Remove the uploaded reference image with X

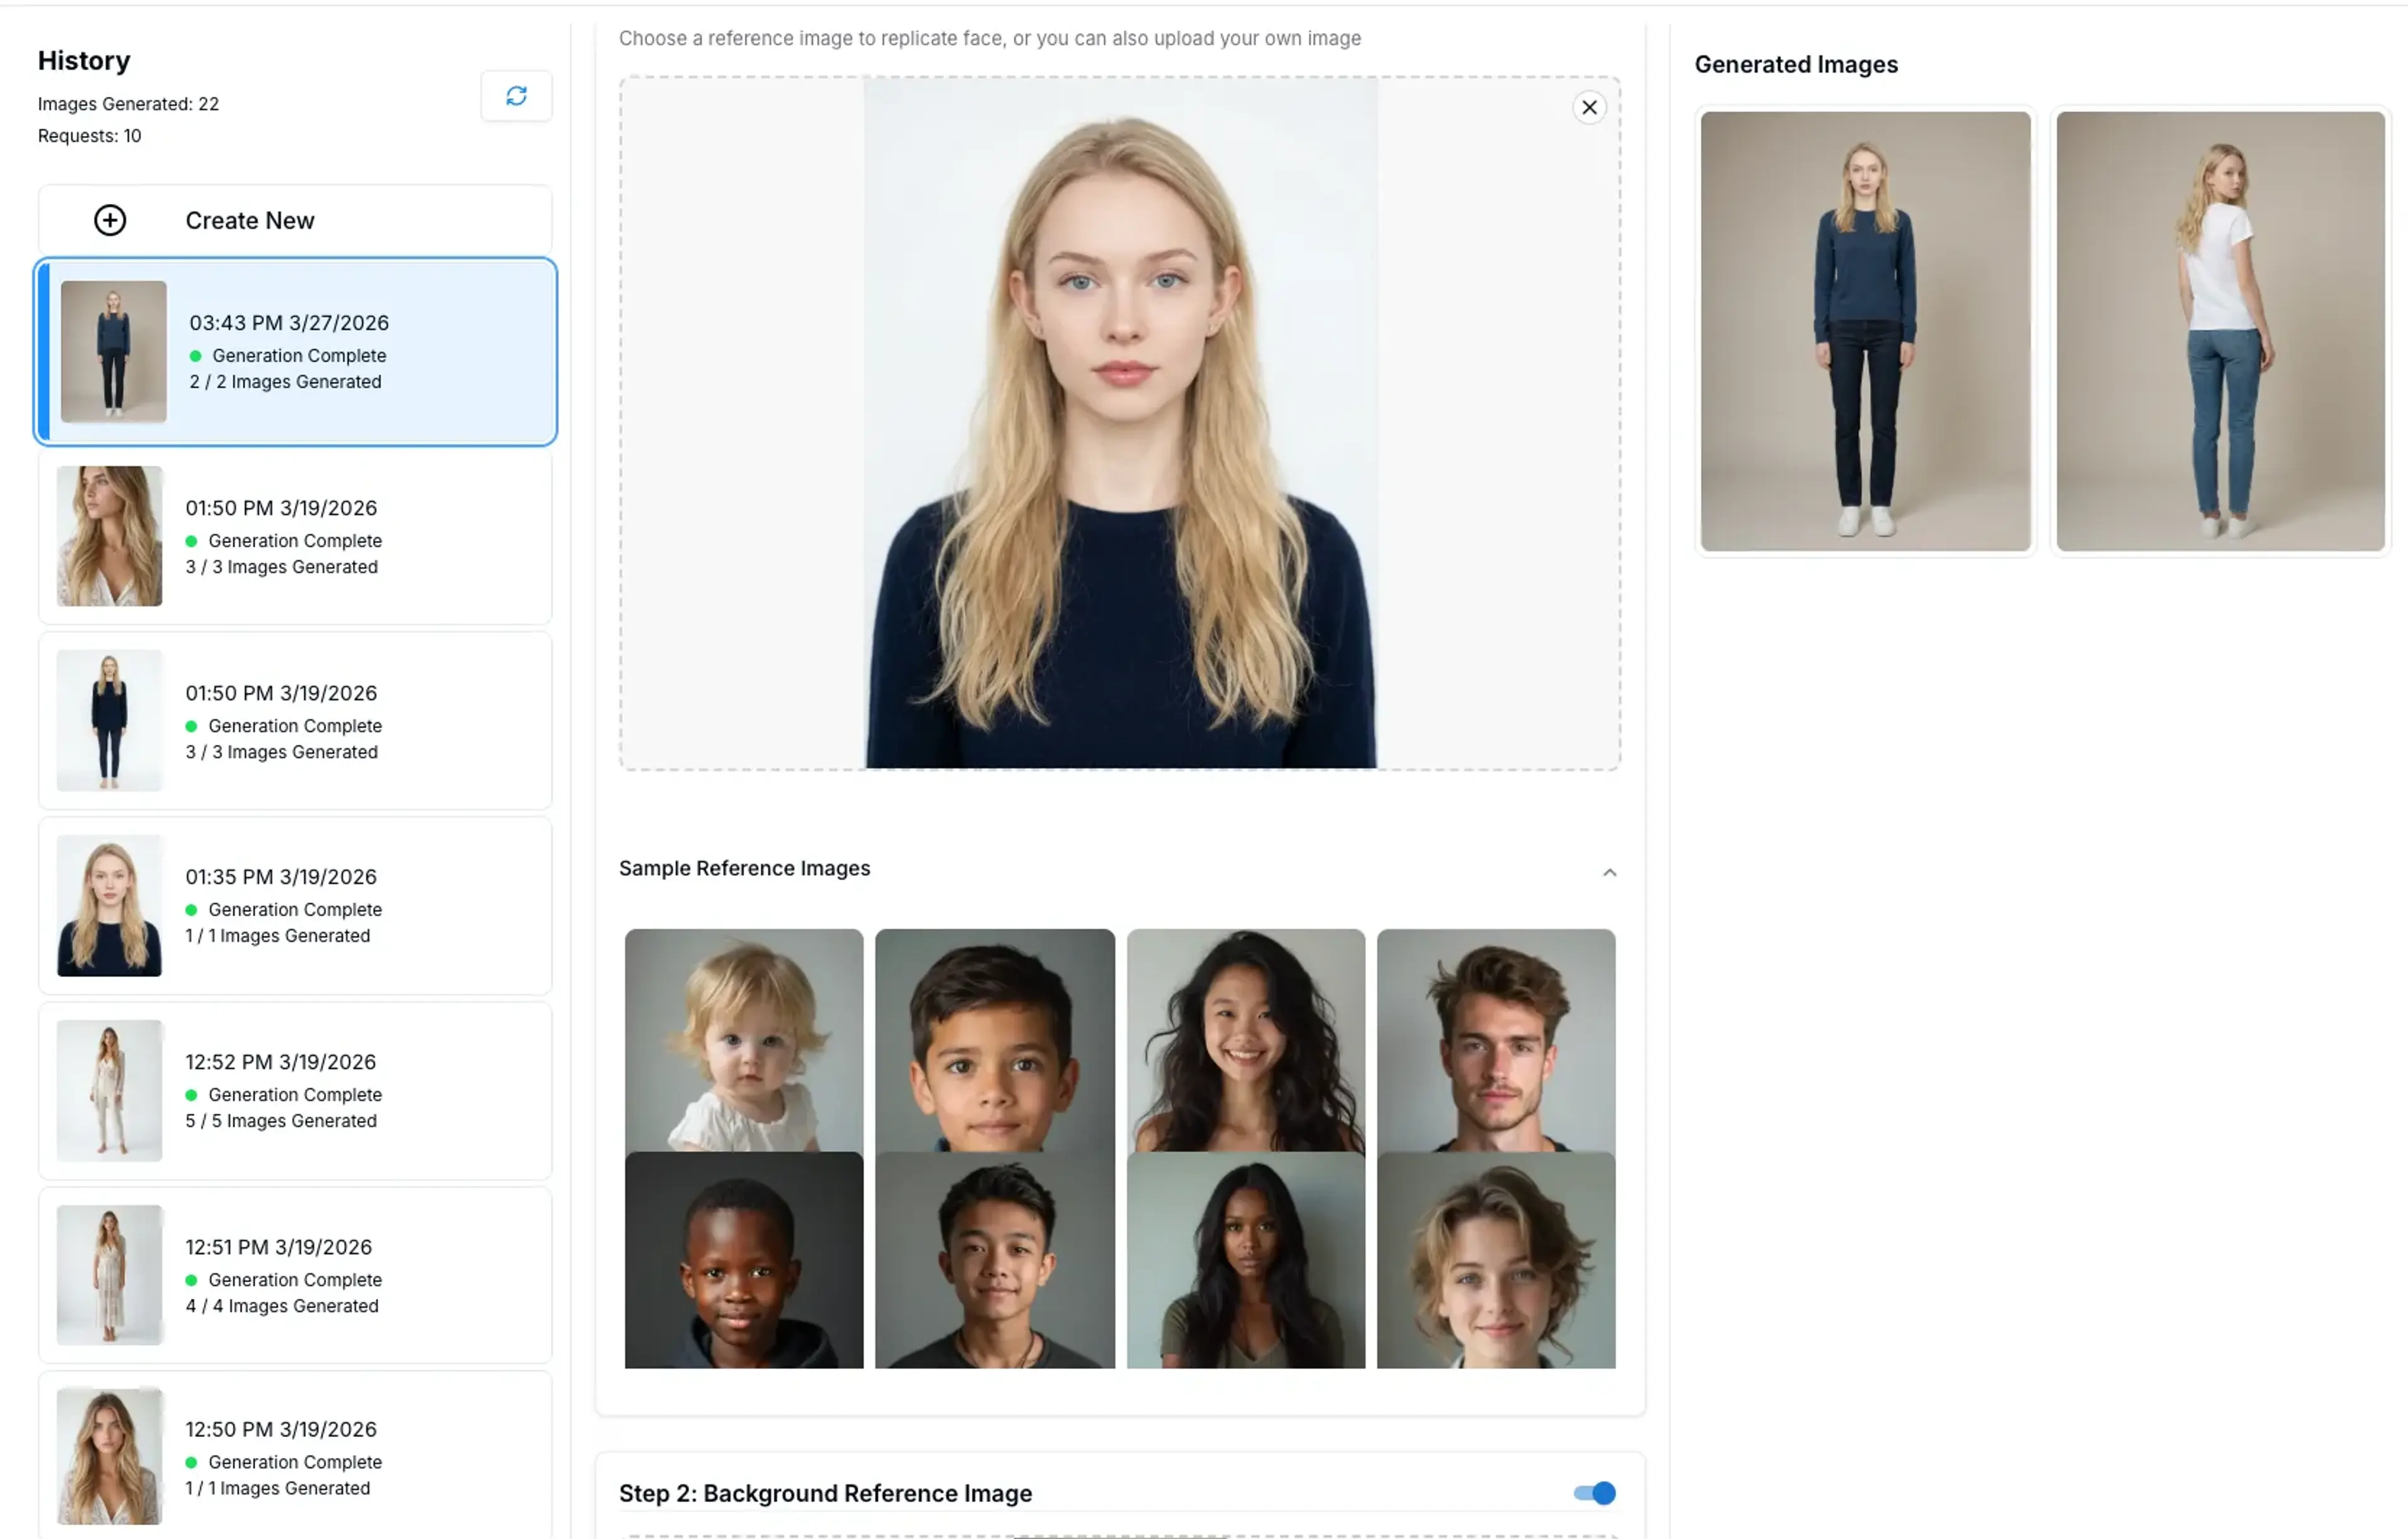tap(1589, 108)
